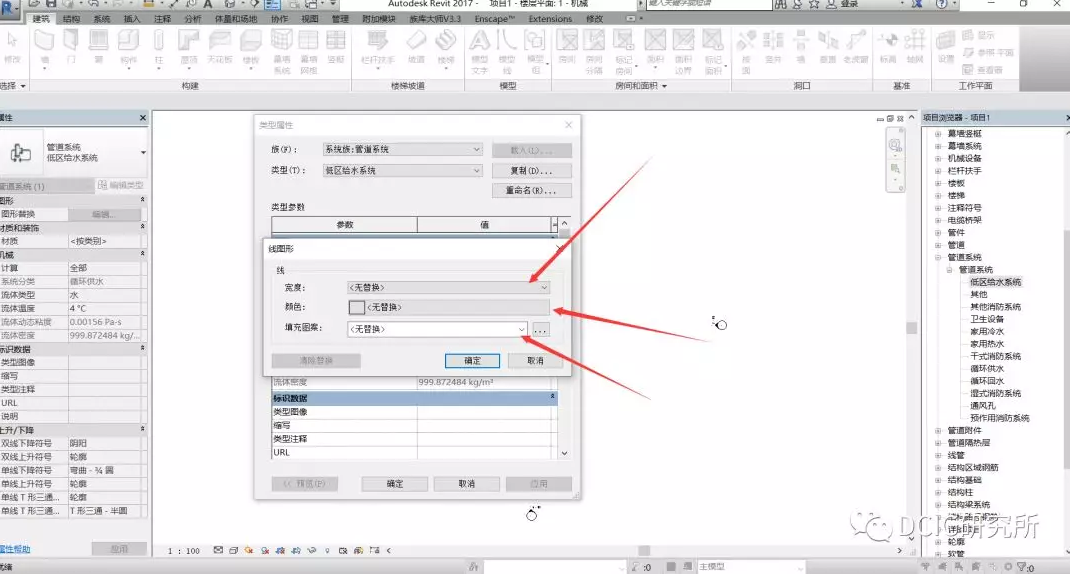The image size is (1070, 574).
Task: Click the 重命名(R)... rename button
Action: (x=532, y=190)
